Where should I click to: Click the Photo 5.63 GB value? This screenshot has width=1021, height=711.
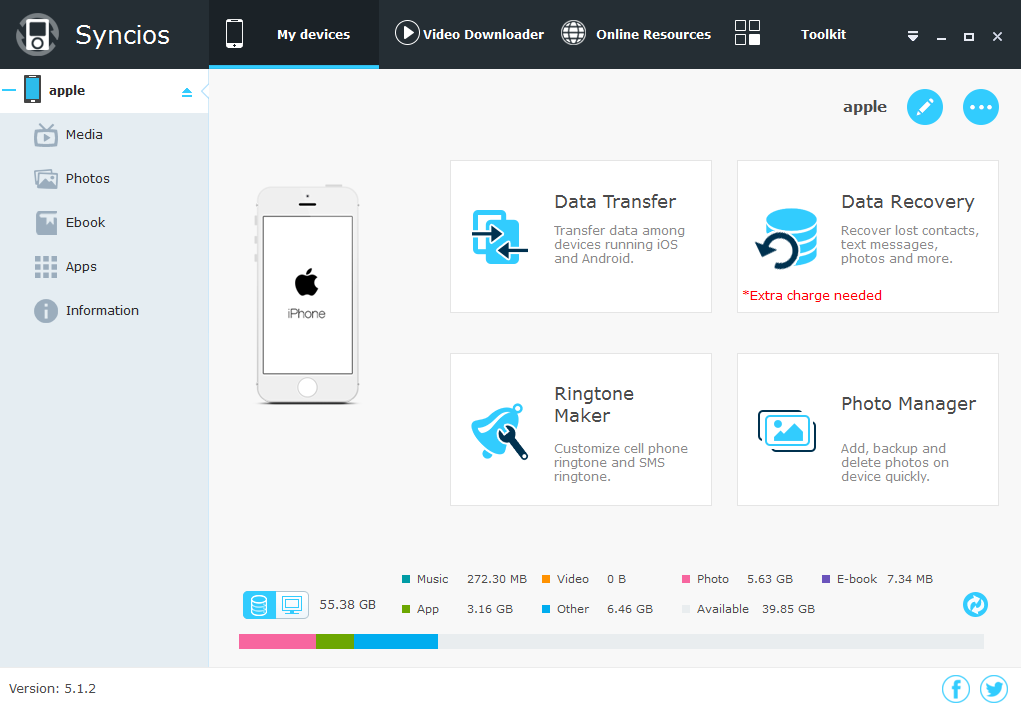coord(770,579)
